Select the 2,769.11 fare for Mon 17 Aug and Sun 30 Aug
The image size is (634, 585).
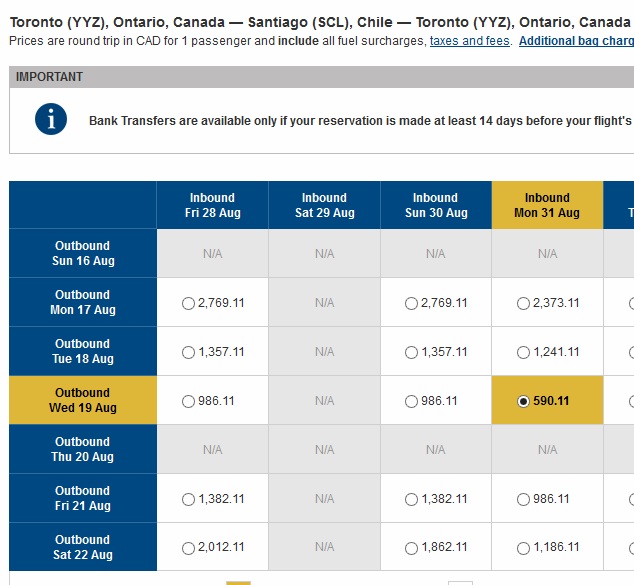412,303
